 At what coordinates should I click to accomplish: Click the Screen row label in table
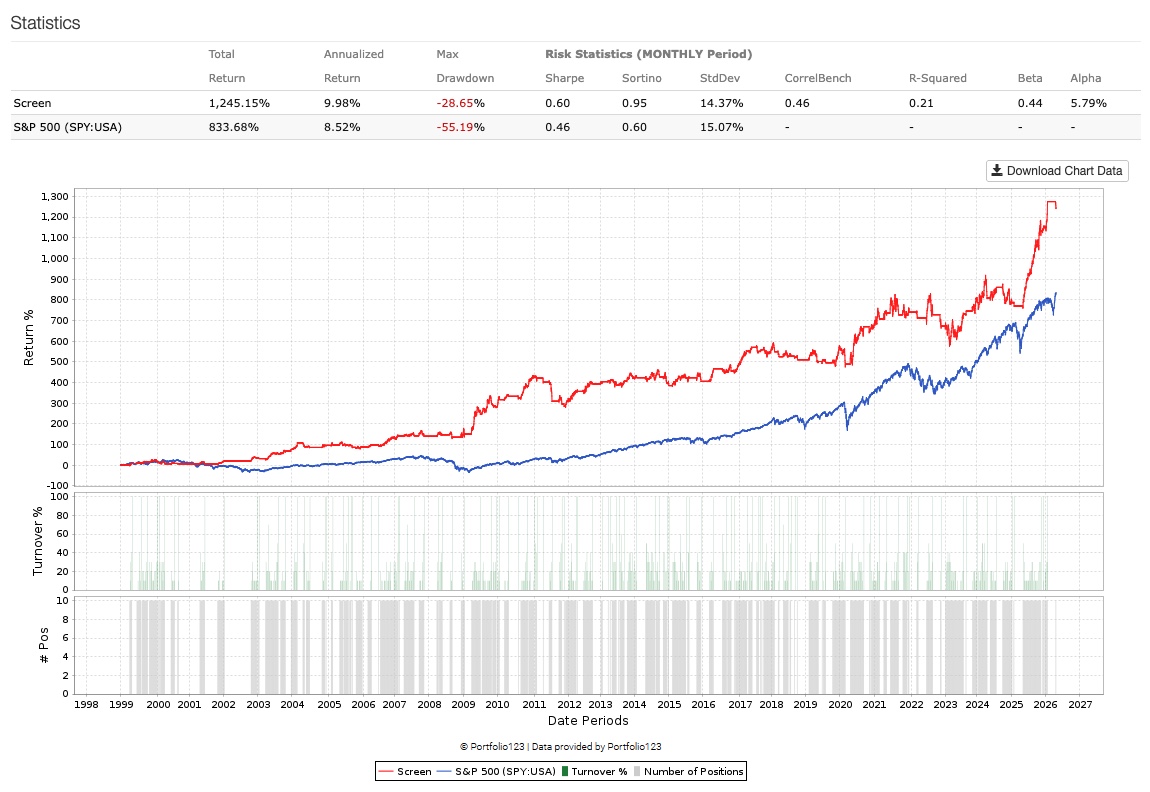point(32,103)
